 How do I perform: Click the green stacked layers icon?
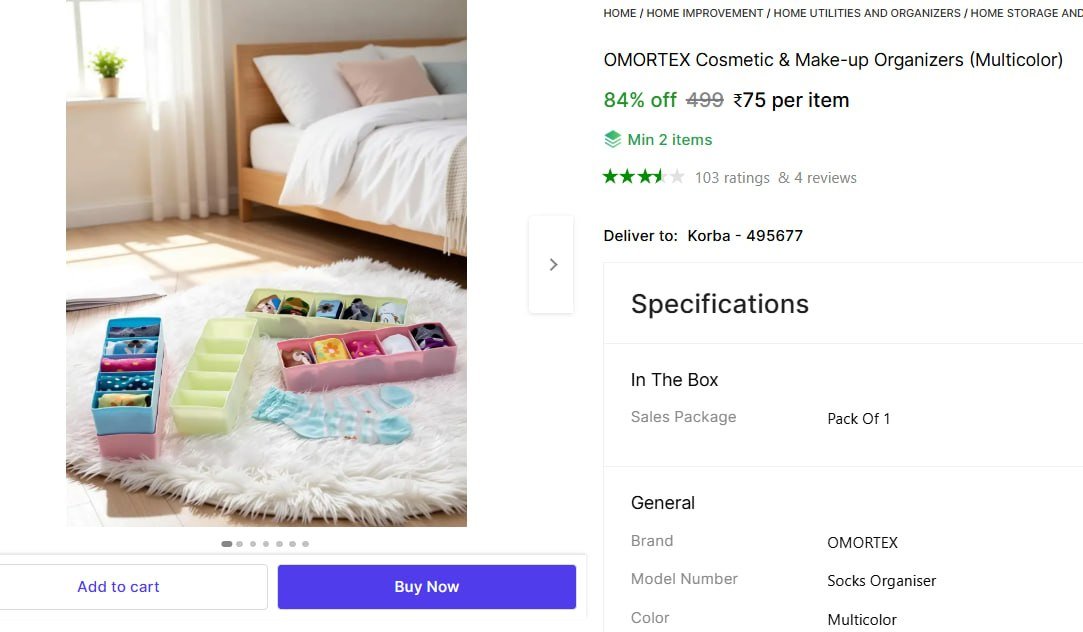click(613, 139)
